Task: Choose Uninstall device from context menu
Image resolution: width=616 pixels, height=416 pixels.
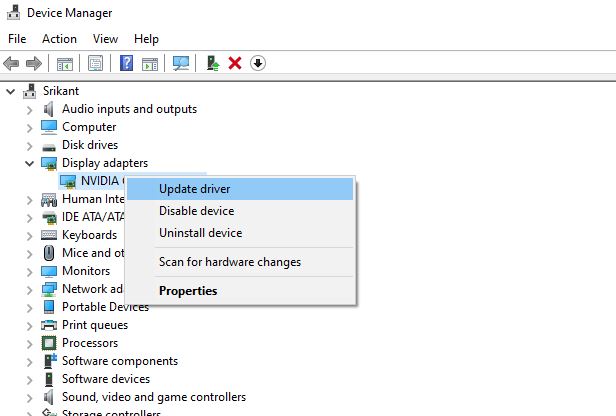Action: 200,233
